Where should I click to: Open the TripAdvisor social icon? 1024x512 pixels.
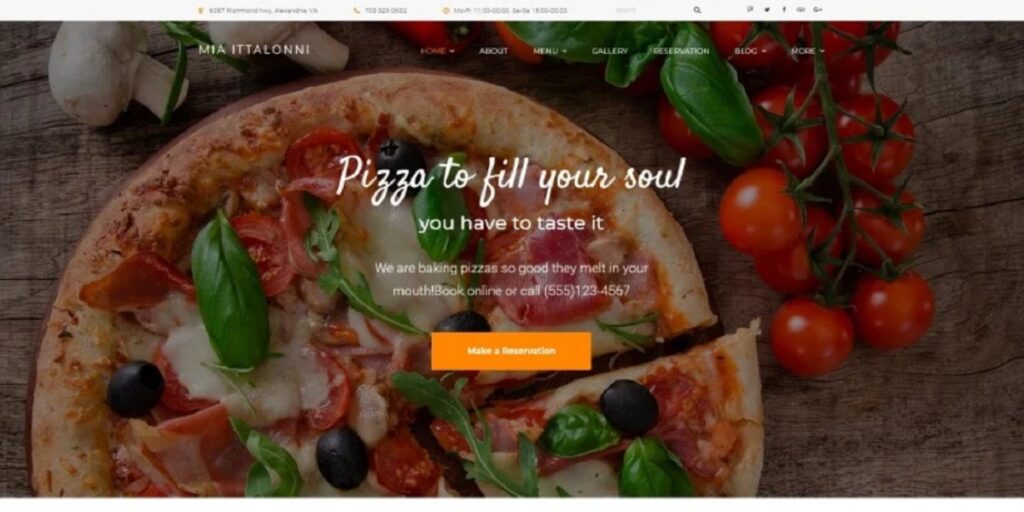coord(801,10)
